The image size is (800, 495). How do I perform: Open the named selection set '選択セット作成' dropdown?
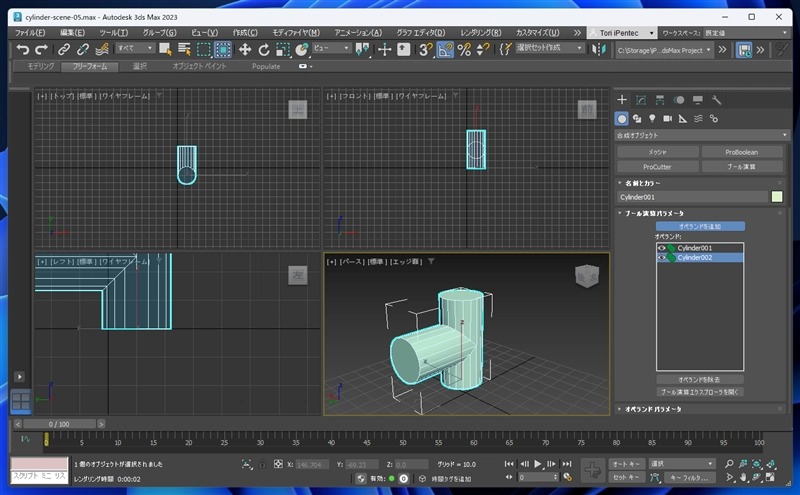(549, 47)
